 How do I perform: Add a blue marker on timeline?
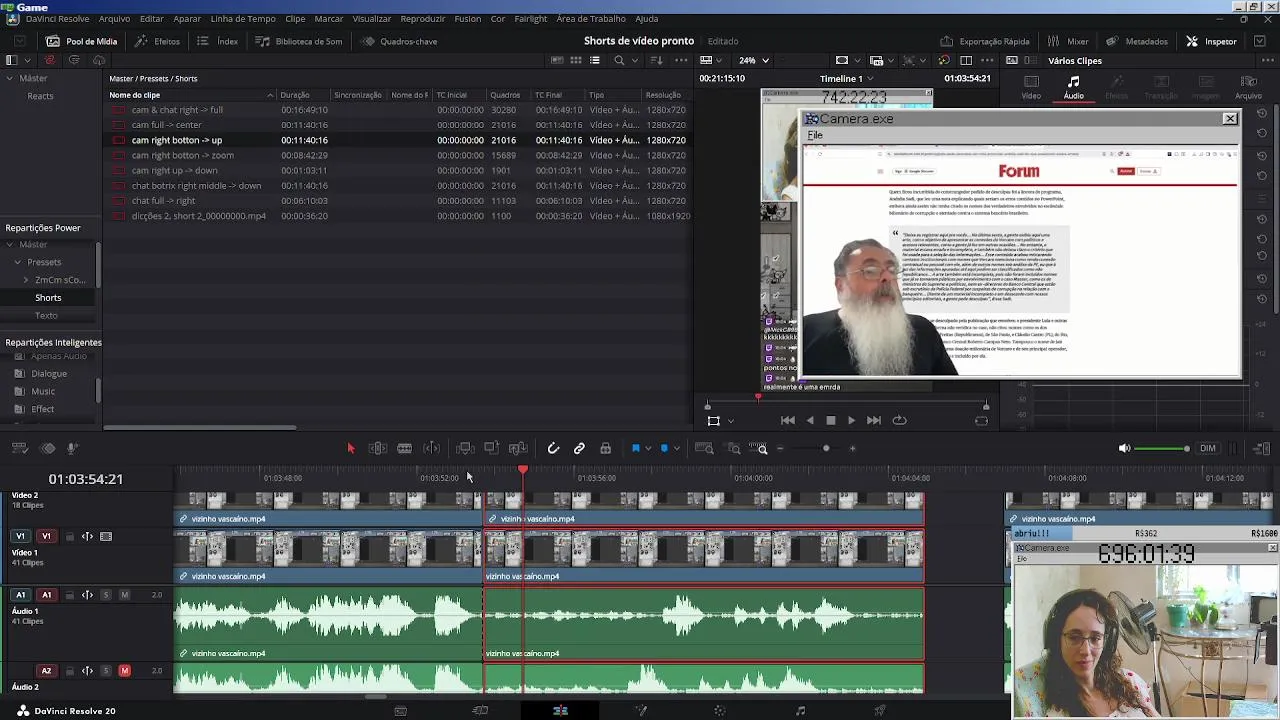(x=664, y=449)
